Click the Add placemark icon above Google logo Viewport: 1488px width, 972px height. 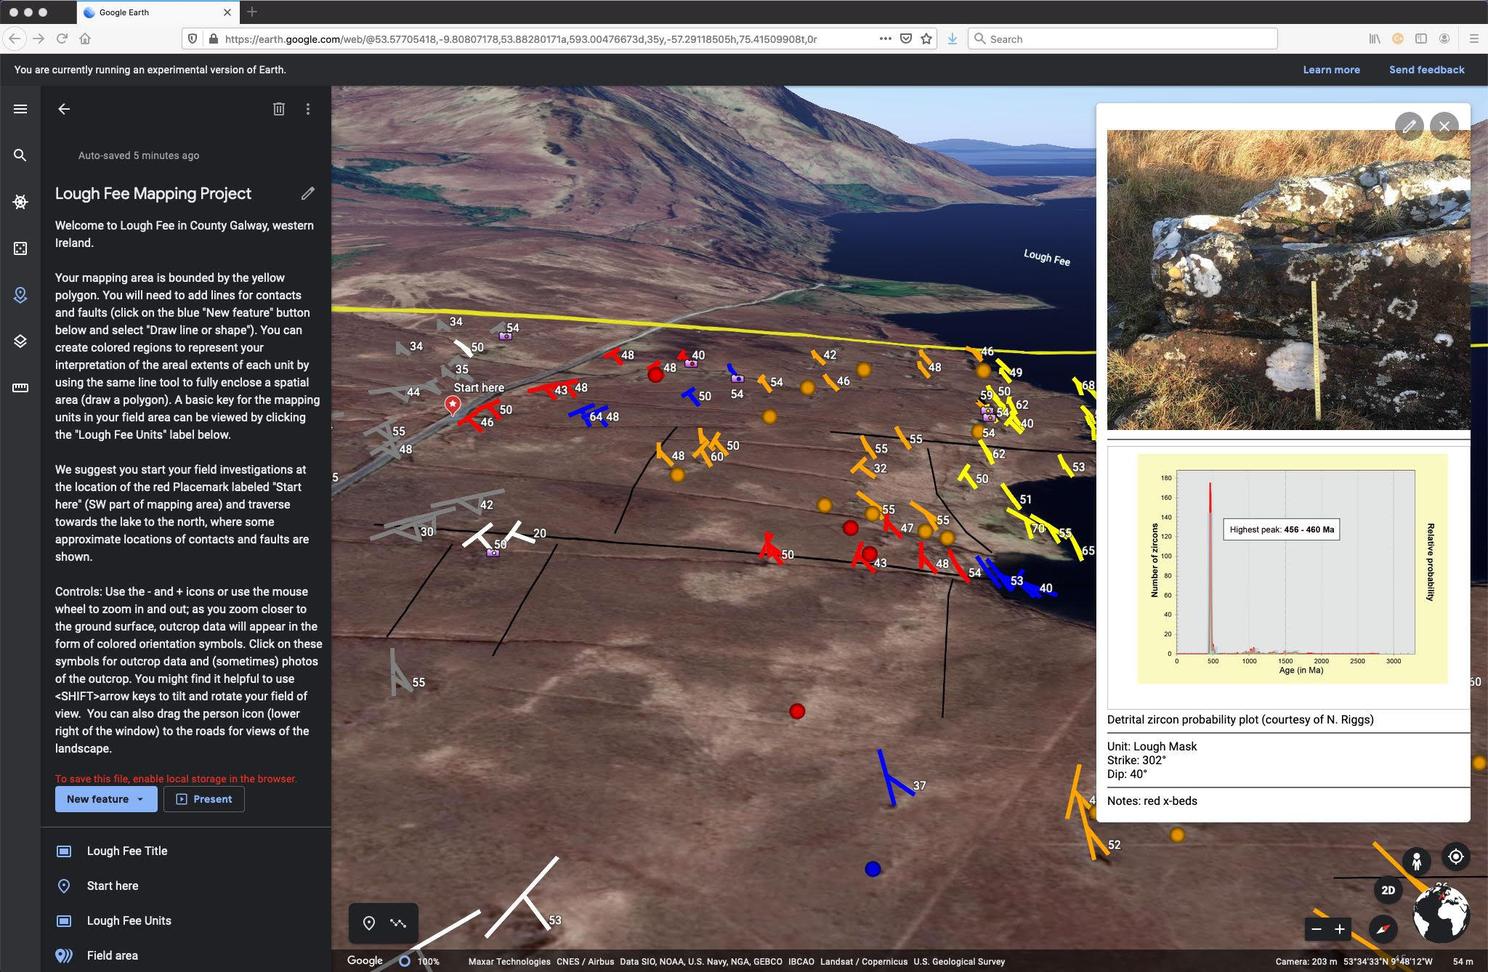click(369, 923)
